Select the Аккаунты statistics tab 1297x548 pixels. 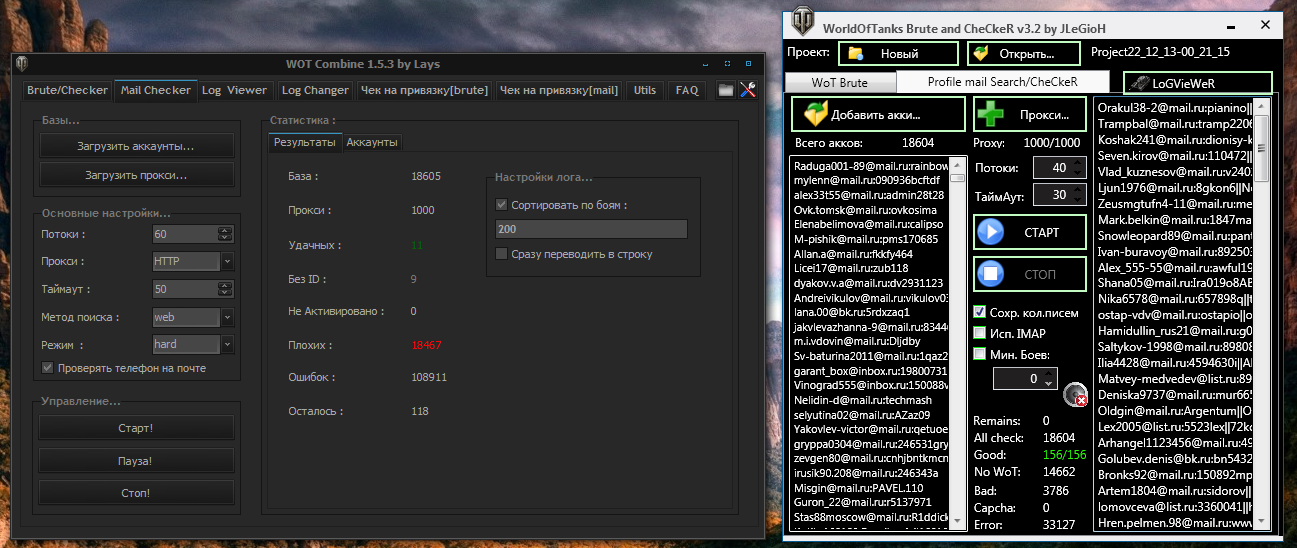tap(372, 143)
